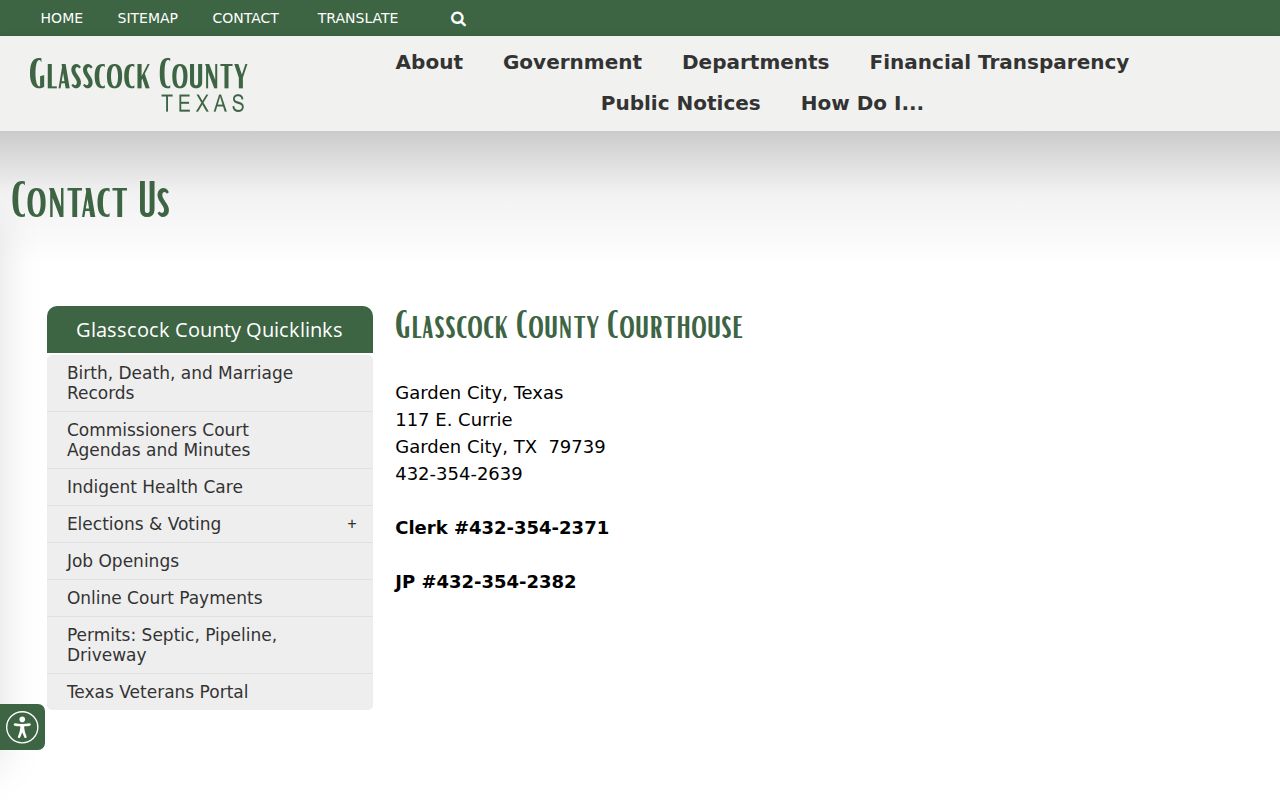This screenshot has width=1280, height=800.
Task: Open Commissioners Court Agendas and Minutes
Action: (210, 440)
